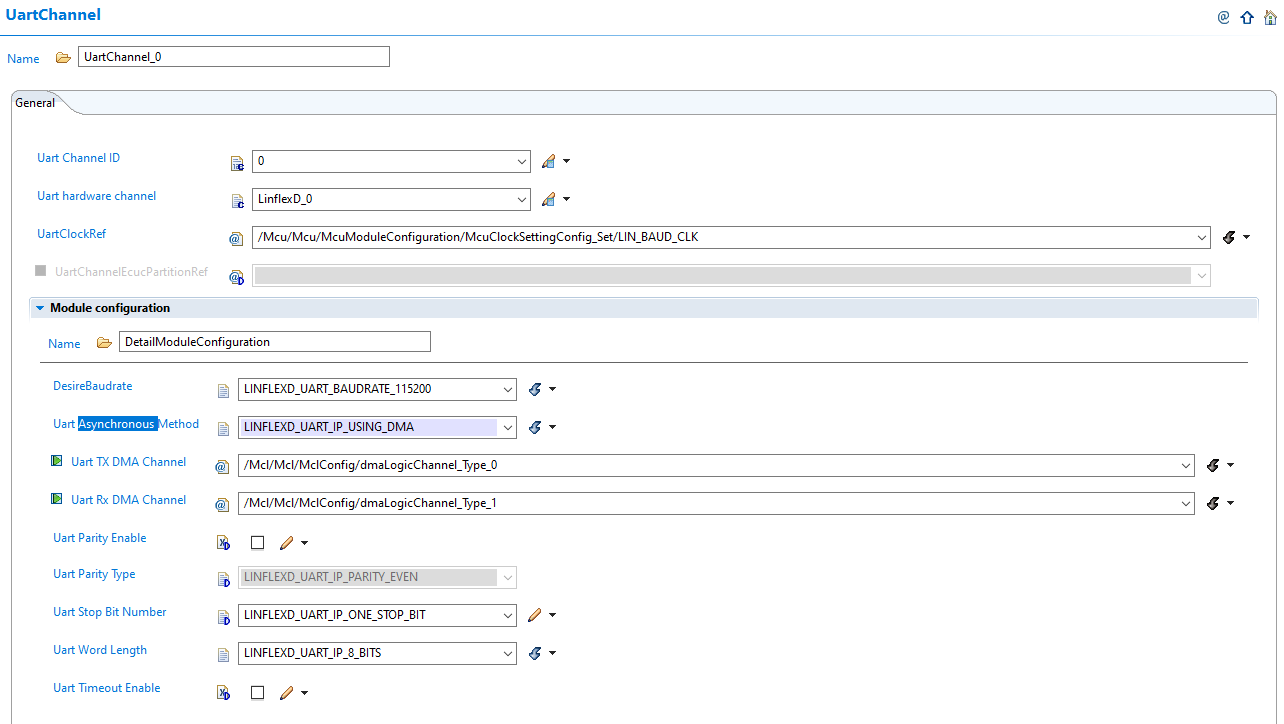
Task: Click the home icon in the top-right corner
Action: click(x=1271, y=17)
